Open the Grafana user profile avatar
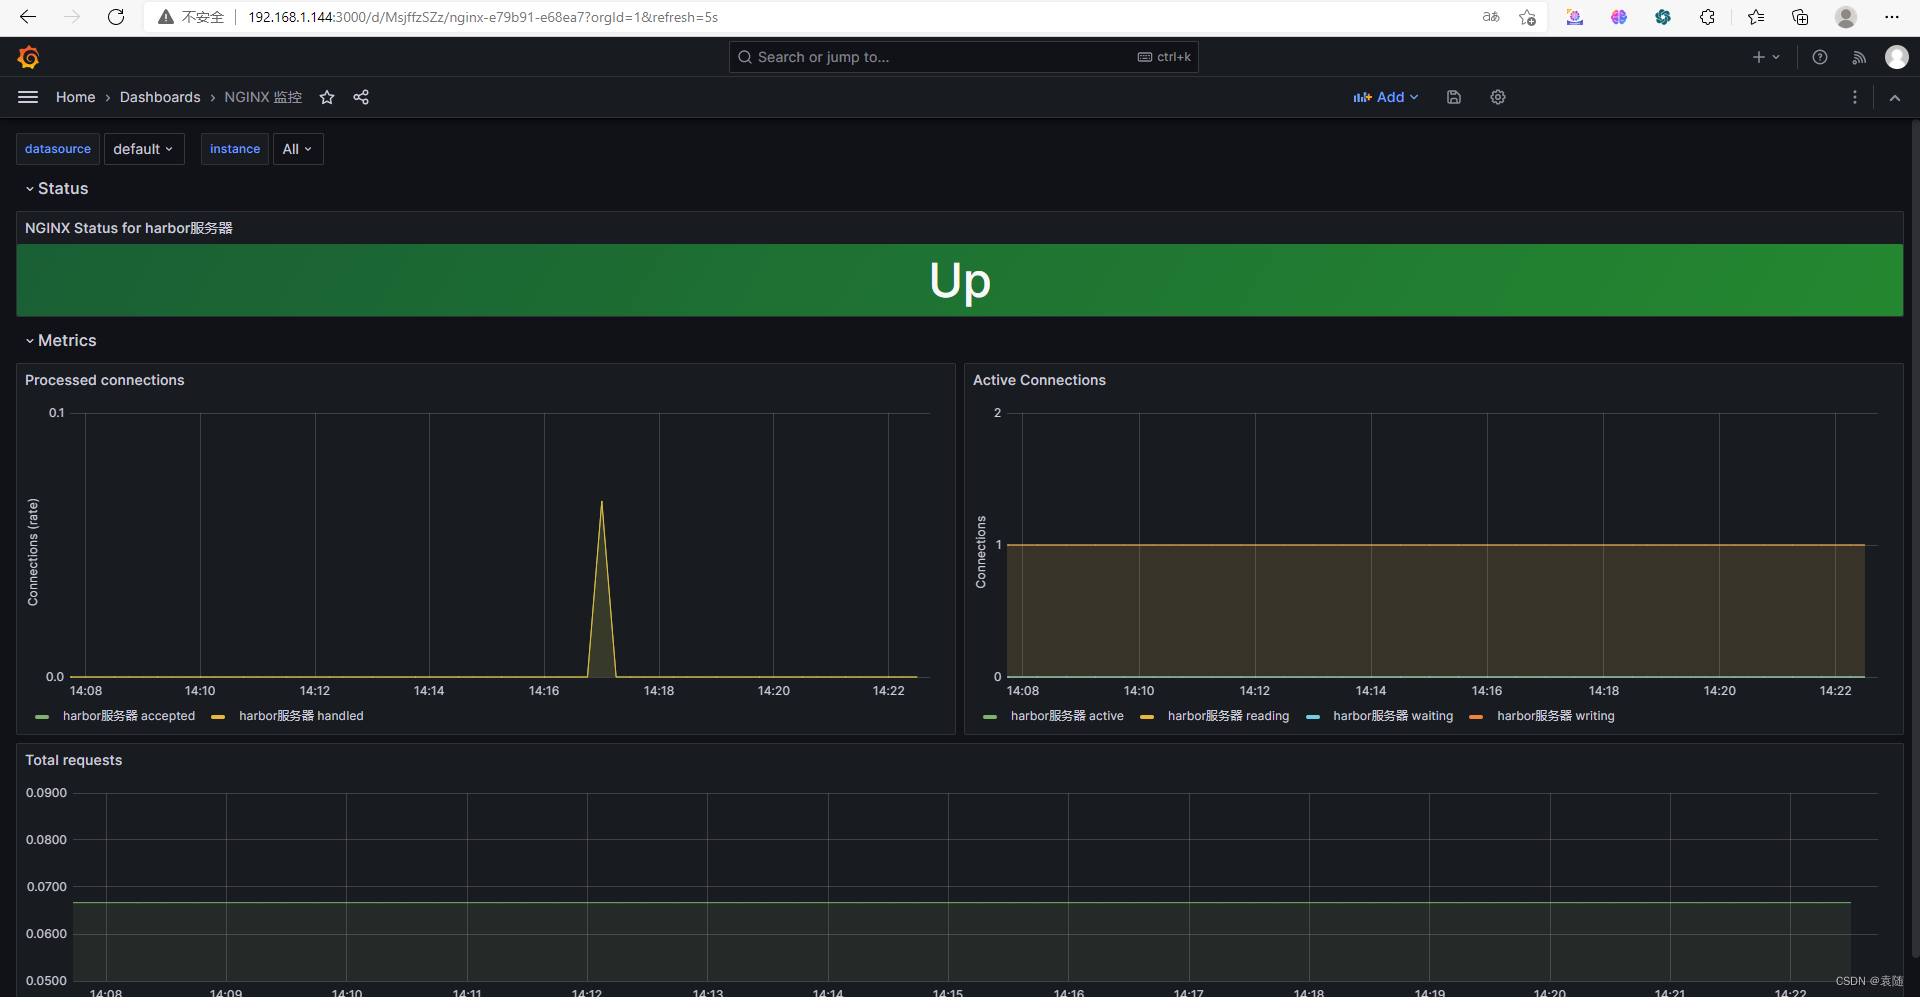 (x=1897, y=57)
